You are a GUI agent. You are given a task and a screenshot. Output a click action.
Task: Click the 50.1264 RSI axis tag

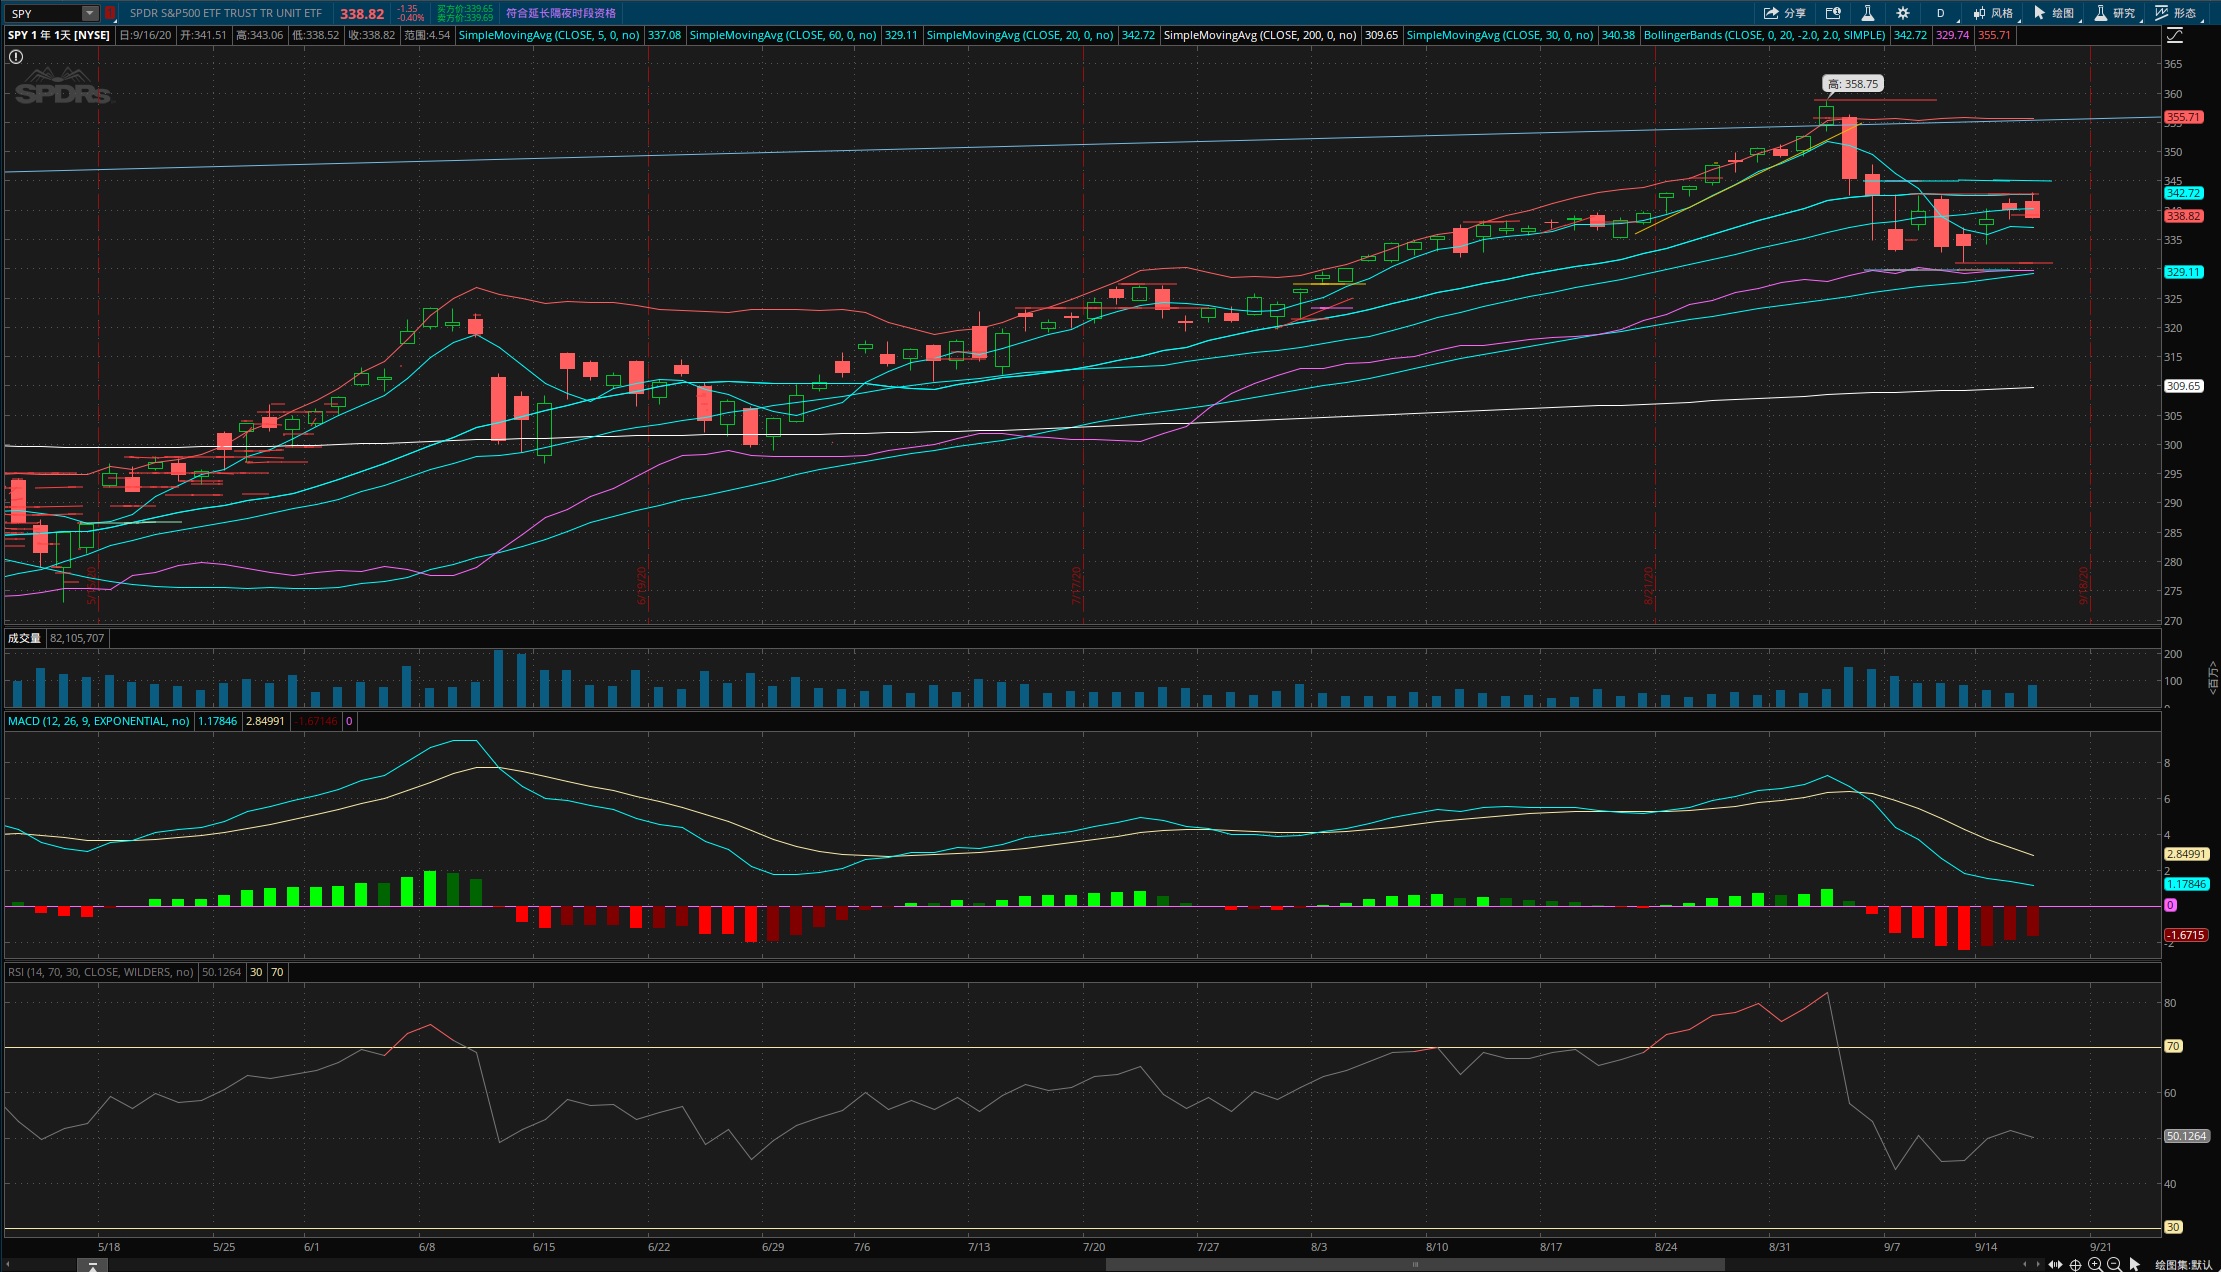2187,1136
